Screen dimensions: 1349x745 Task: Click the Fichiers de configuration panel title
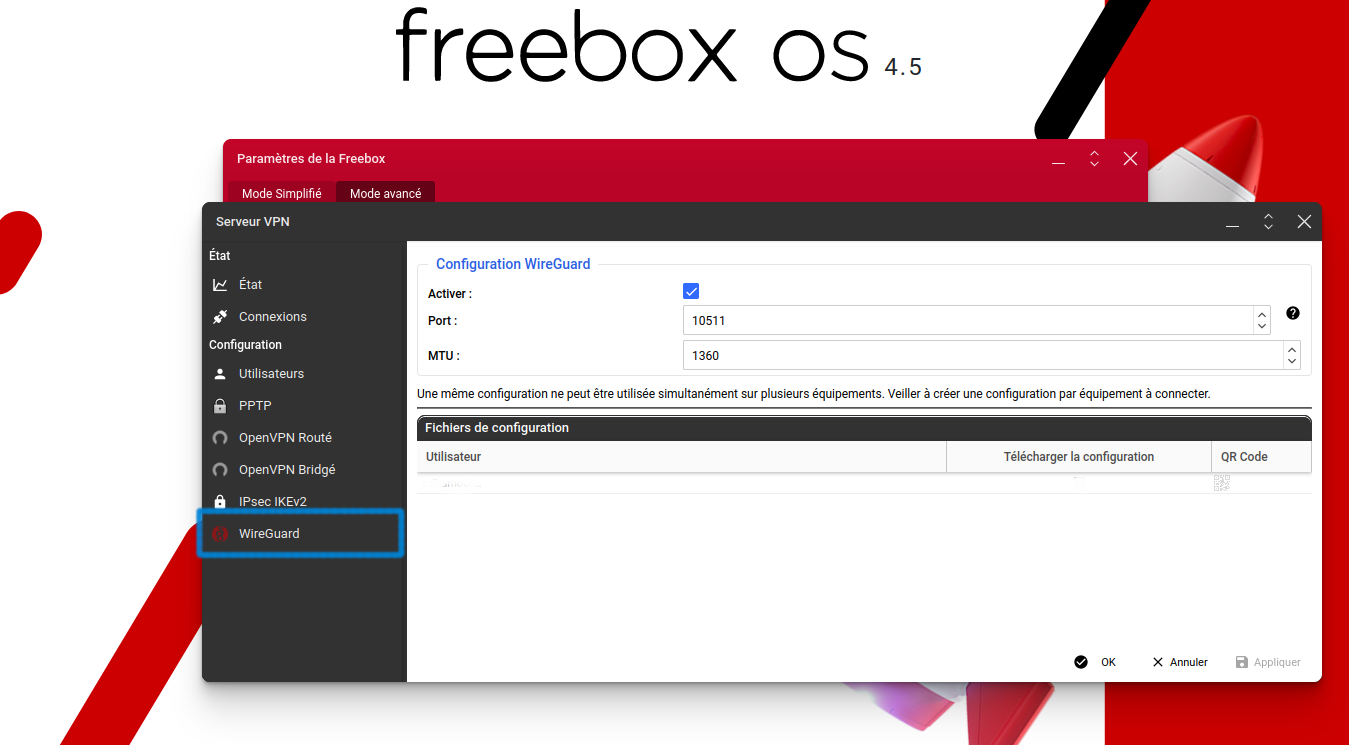click(x=497, y=428)
